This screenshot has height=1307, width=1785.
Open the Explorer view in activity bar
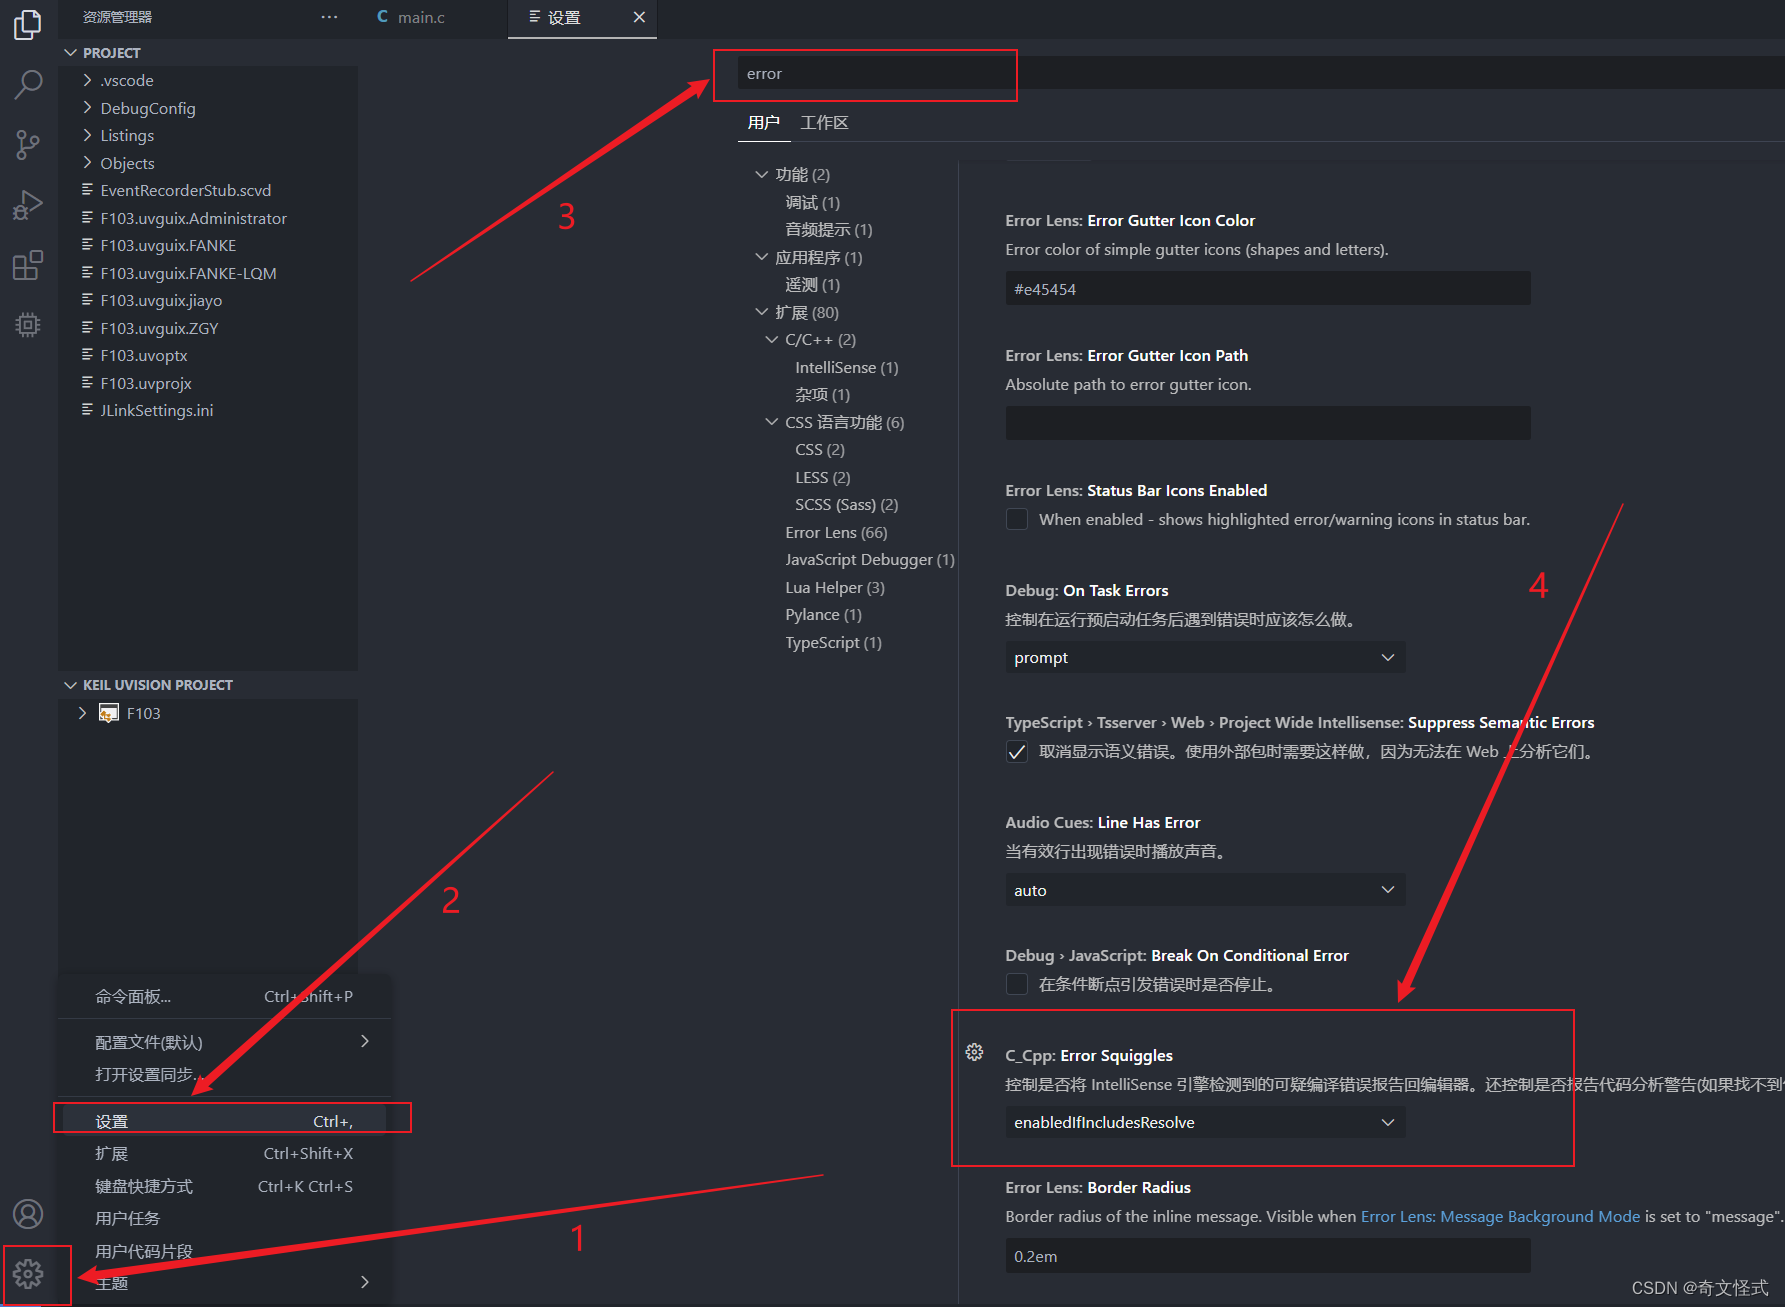tap(28, 25)
